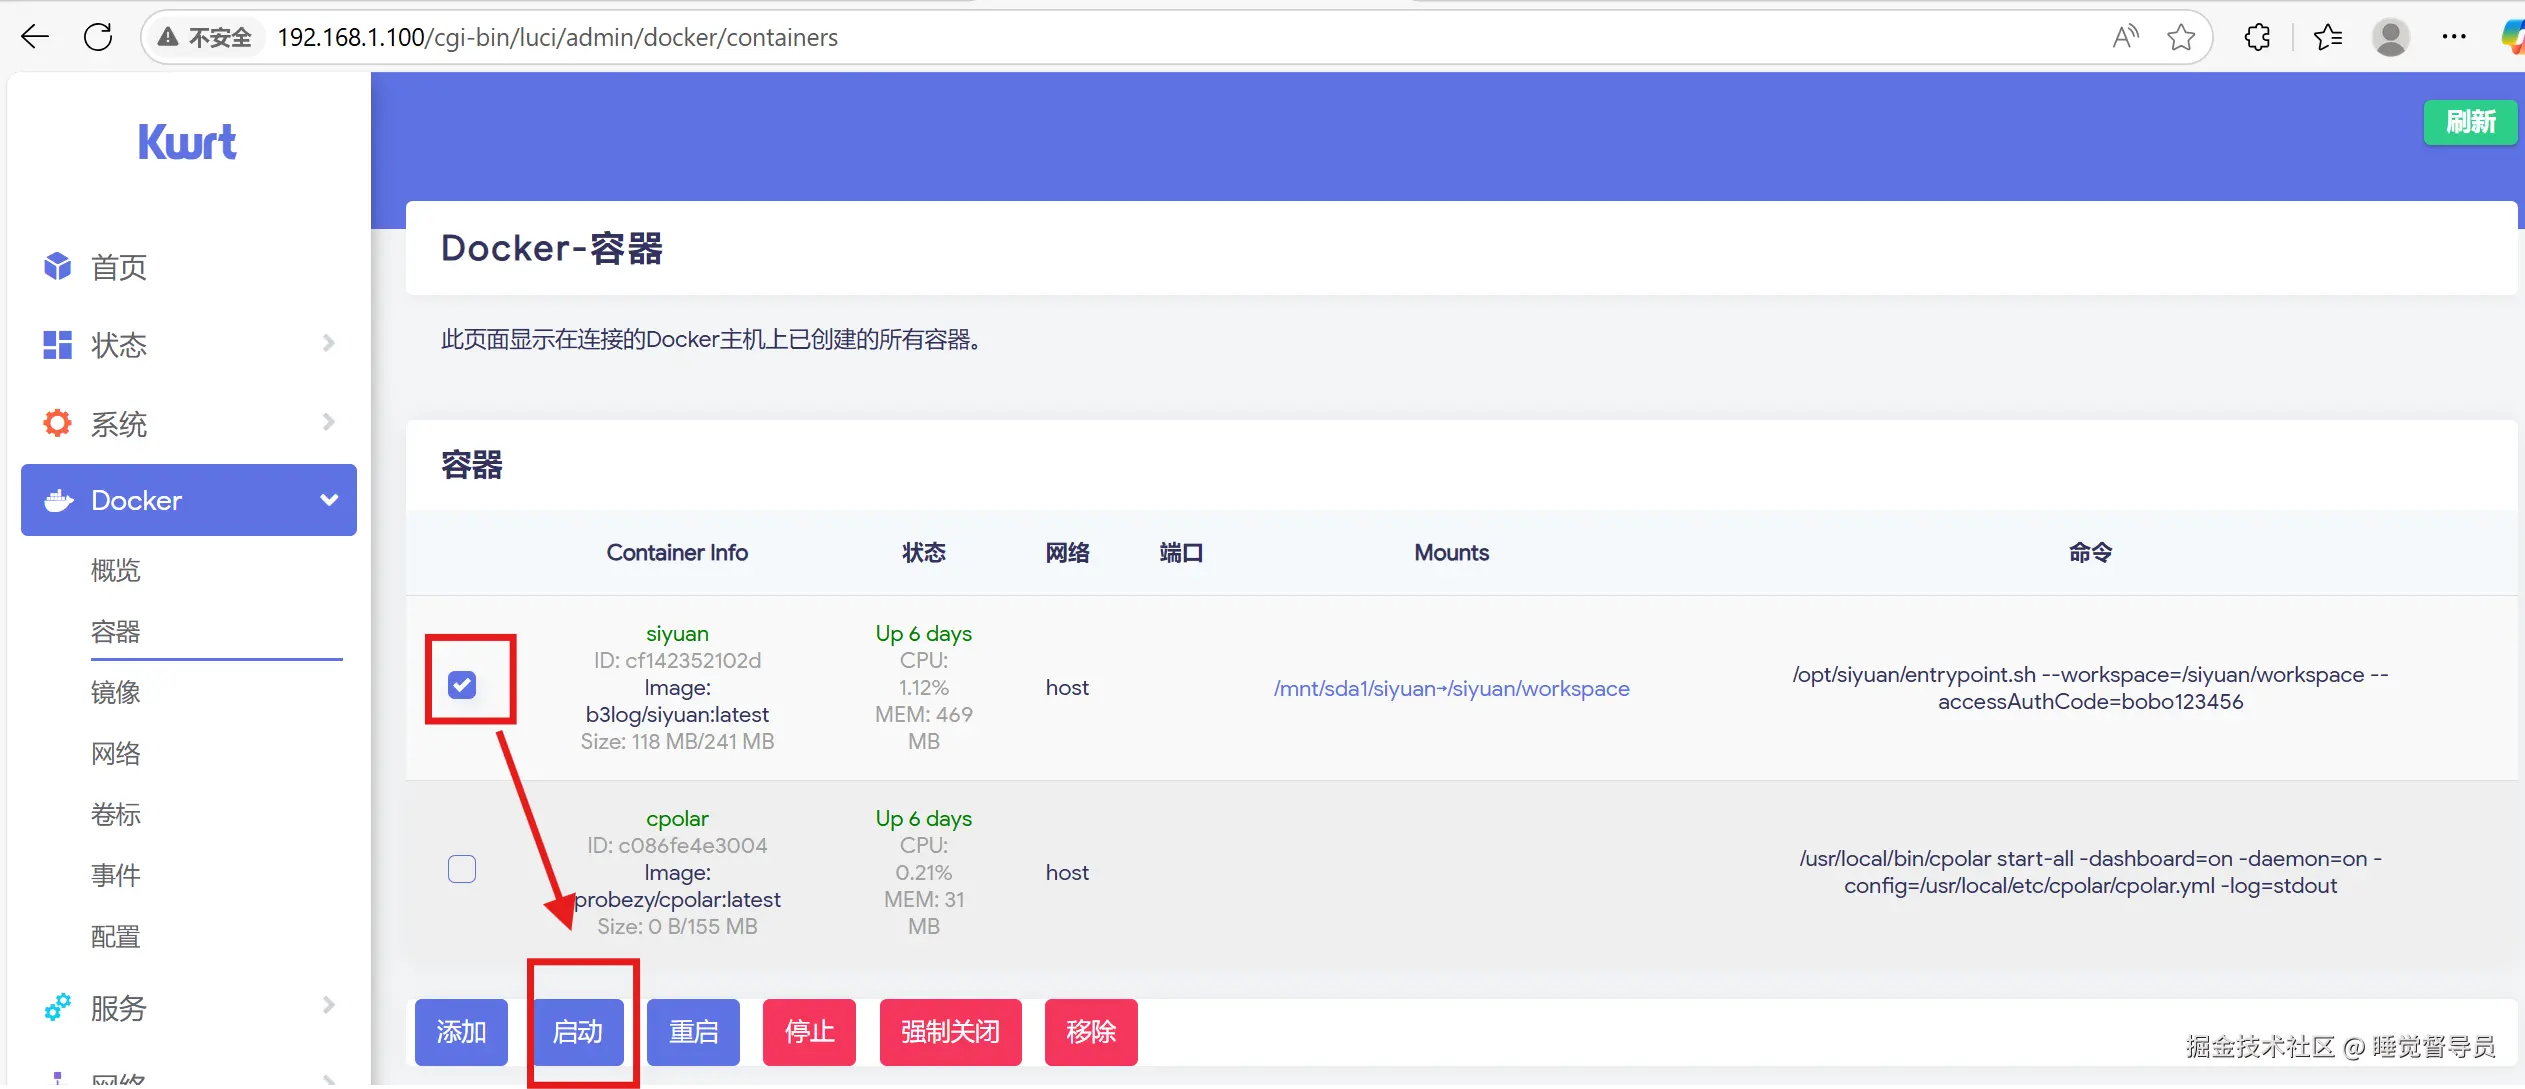Screen dimensions: 2525x1089
Task: Click the home cube icon beside 首页
Action: (x=57, y=266)
